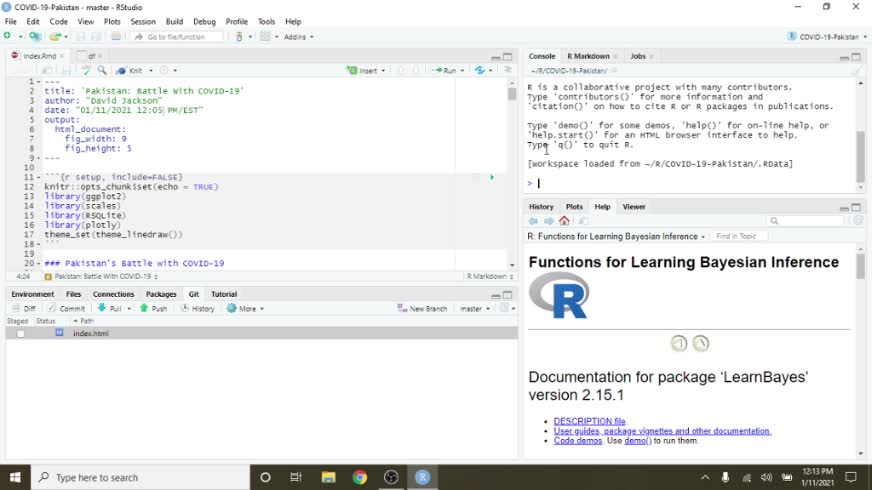The height and width of the screenshot is (490, 872).
Task: Open Git History clock icon
Action: (x=185, y=309)
